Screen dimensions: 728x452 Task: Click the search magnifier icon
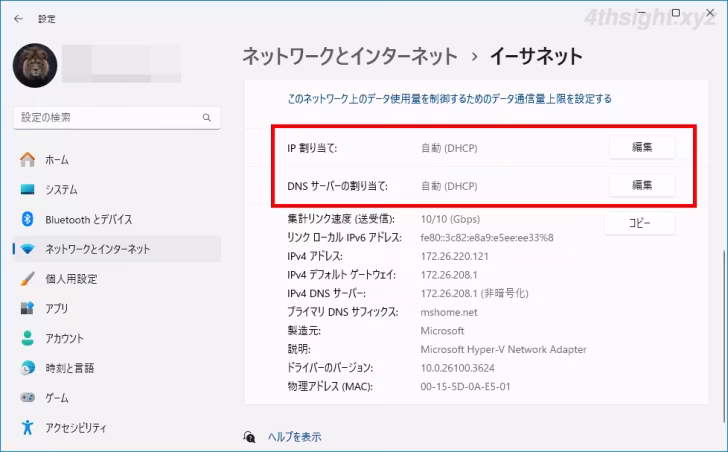207,118
